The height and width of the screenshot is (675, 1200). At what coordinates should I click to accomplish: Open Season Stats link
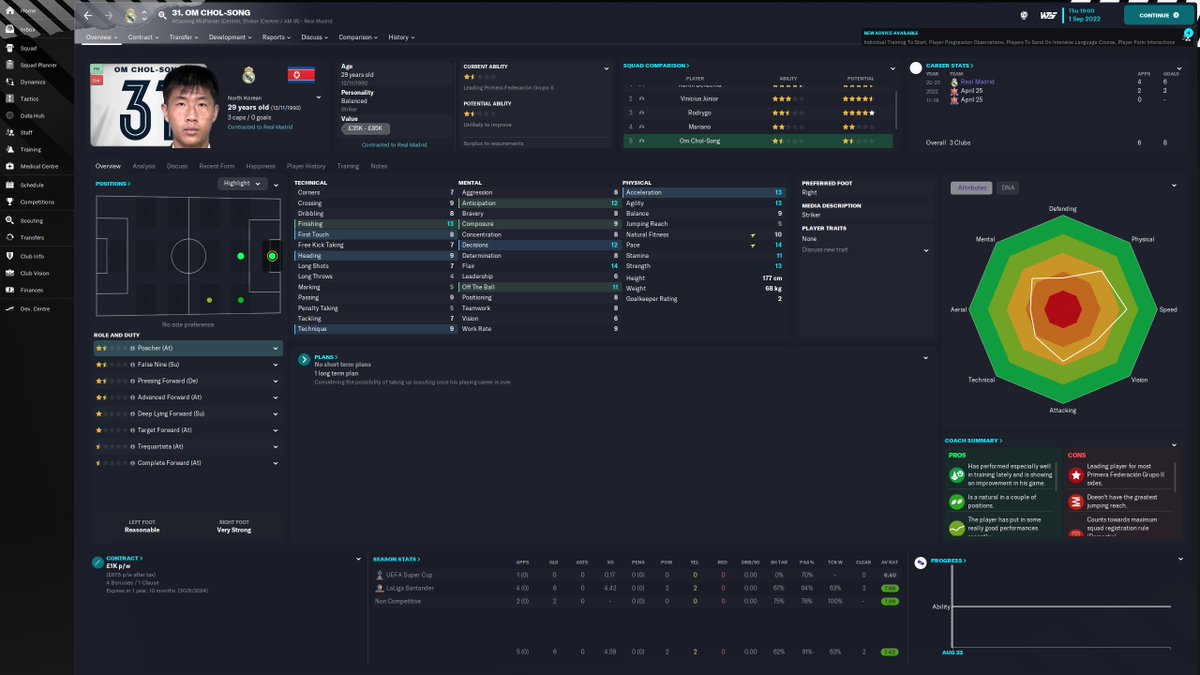coord(396,559)
